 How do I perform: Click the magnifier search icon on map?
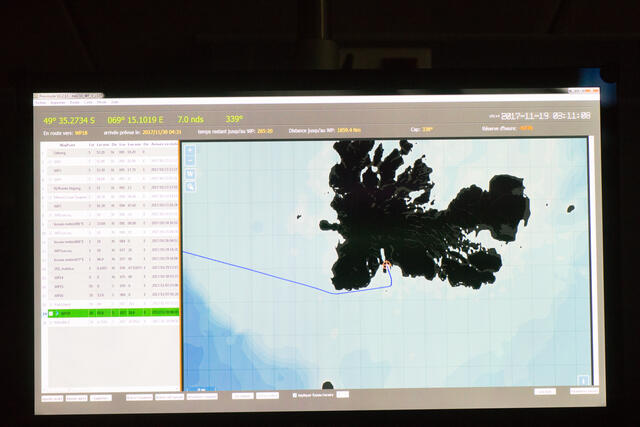190,186
